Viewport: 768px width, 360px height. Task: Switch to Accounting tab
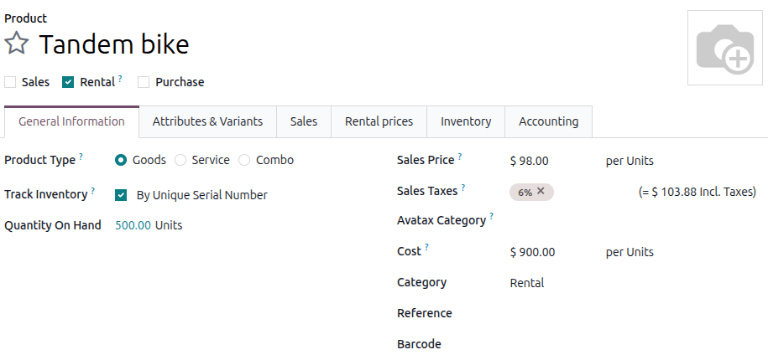(549, 121)
